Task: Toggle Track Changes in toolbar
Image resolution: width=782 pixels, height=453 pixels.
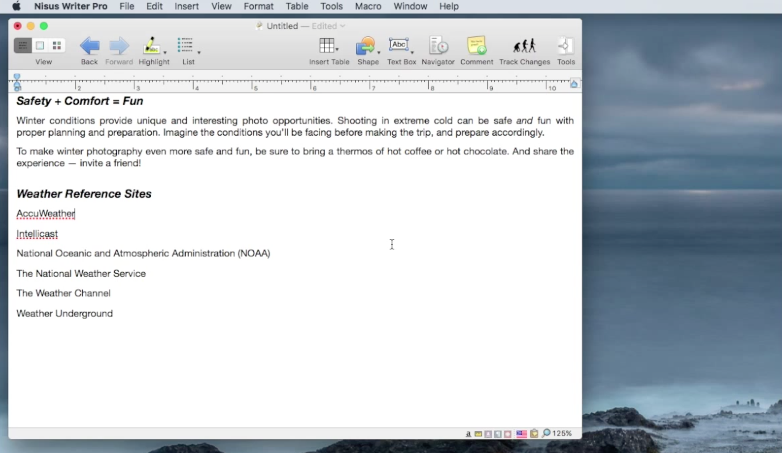Action: [x=524, y=46]
